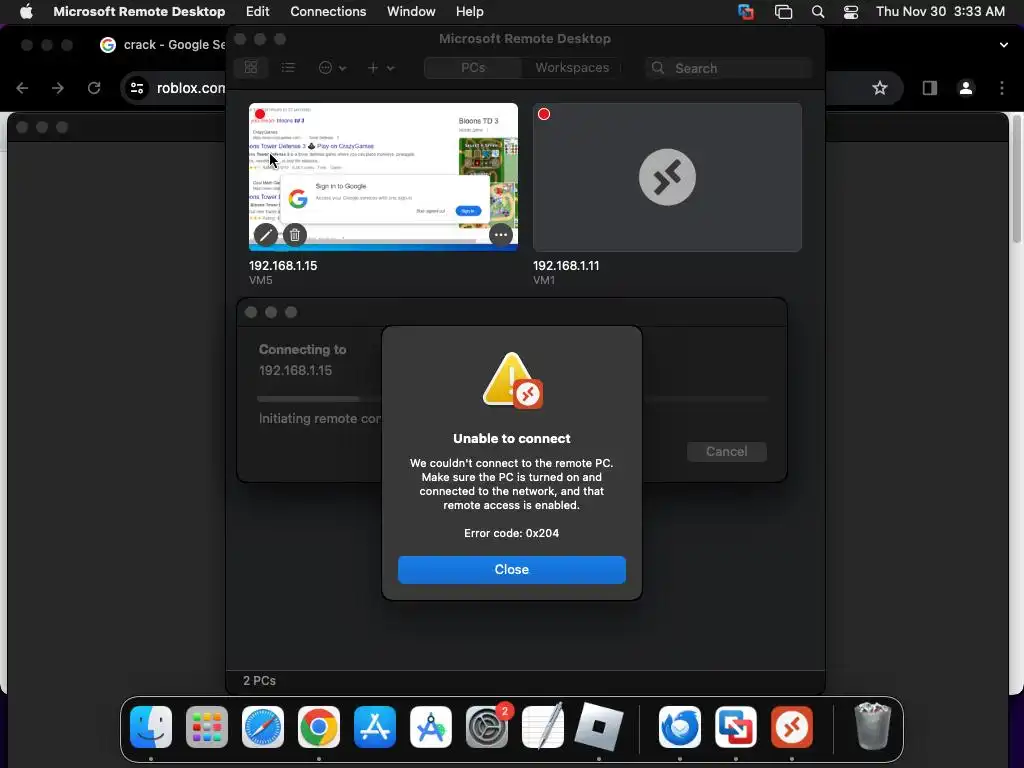
Task: Open Launchpad from the dock
Action: click(207, 727)
